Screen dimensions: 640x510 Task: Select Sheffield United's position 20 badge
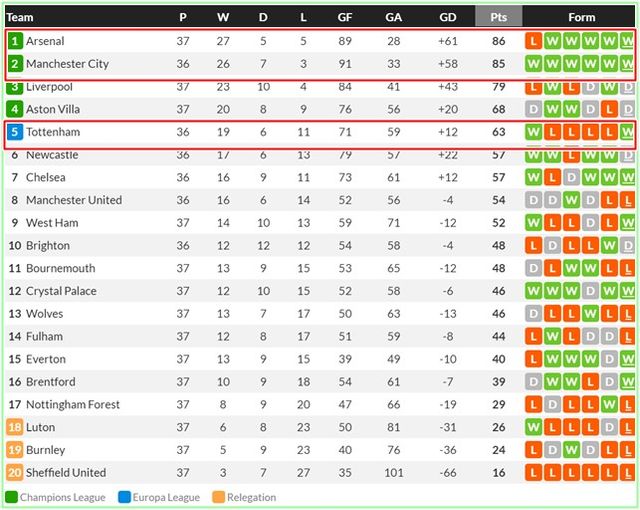point(14,473)
